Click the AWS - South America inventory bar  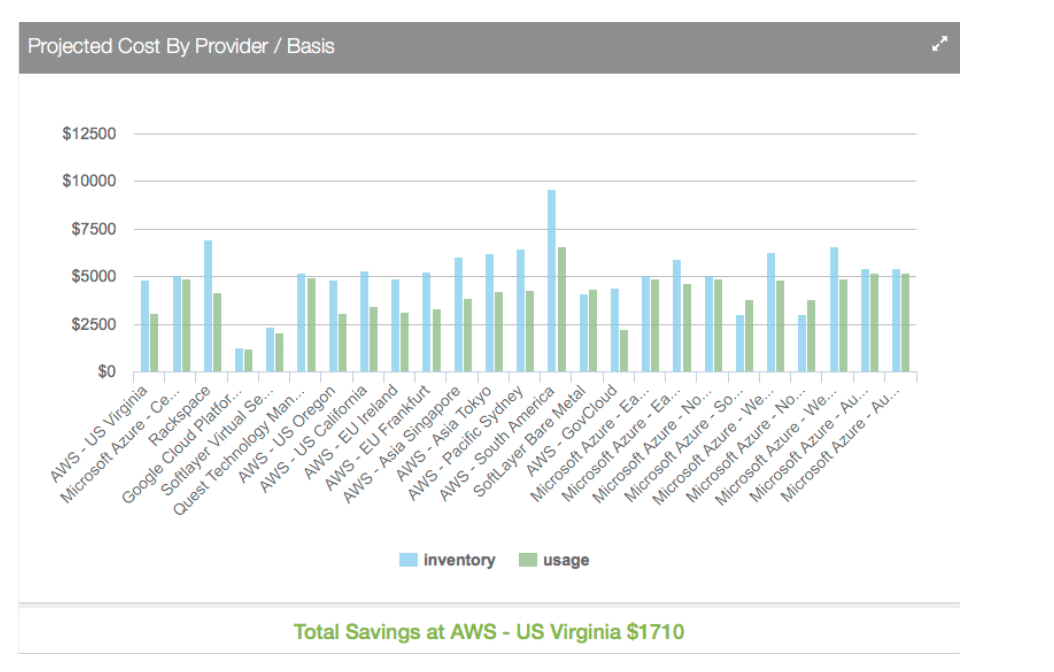pos(551,281)
